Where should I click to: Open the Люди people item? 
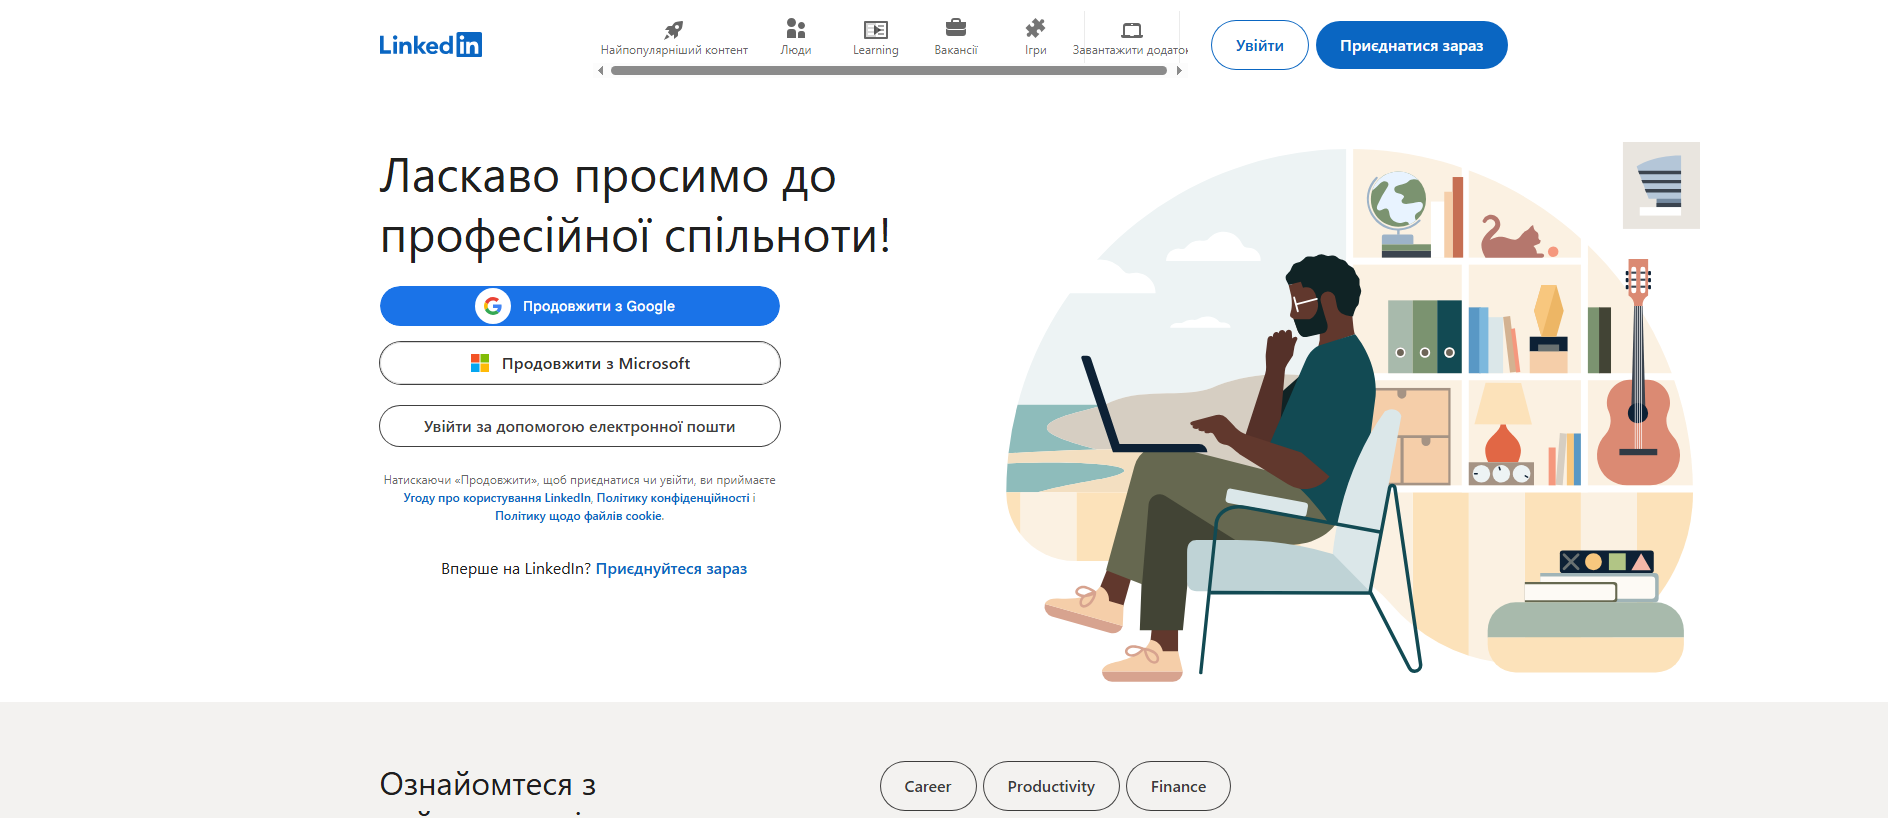pyautogui.click(x=796, y=38)
